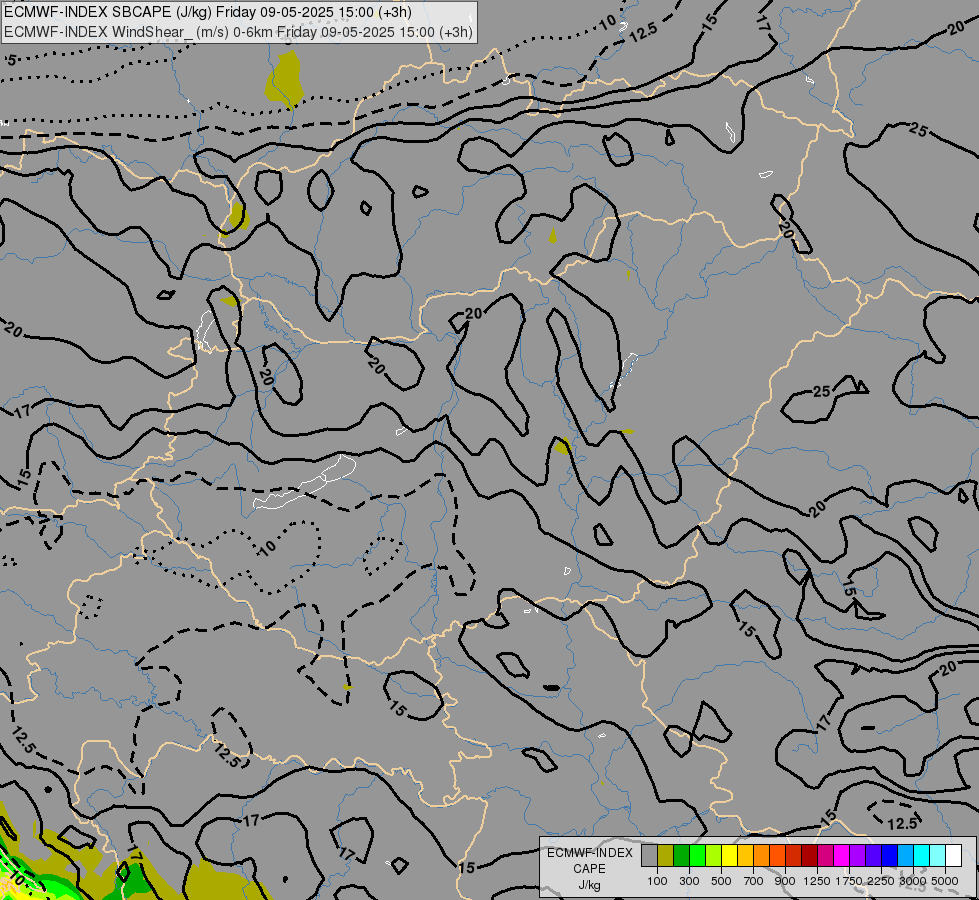Click the ECMWF-INDEX text in the legend
Screen dimensions: 979x900
point(590,853)
